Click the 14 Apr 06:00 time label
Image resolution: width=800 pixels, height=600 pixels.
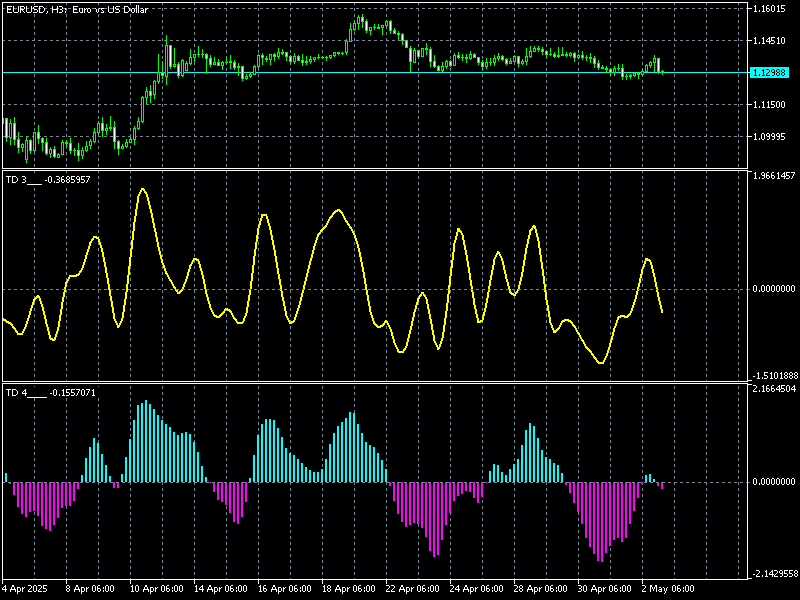[x=221, y=589]
